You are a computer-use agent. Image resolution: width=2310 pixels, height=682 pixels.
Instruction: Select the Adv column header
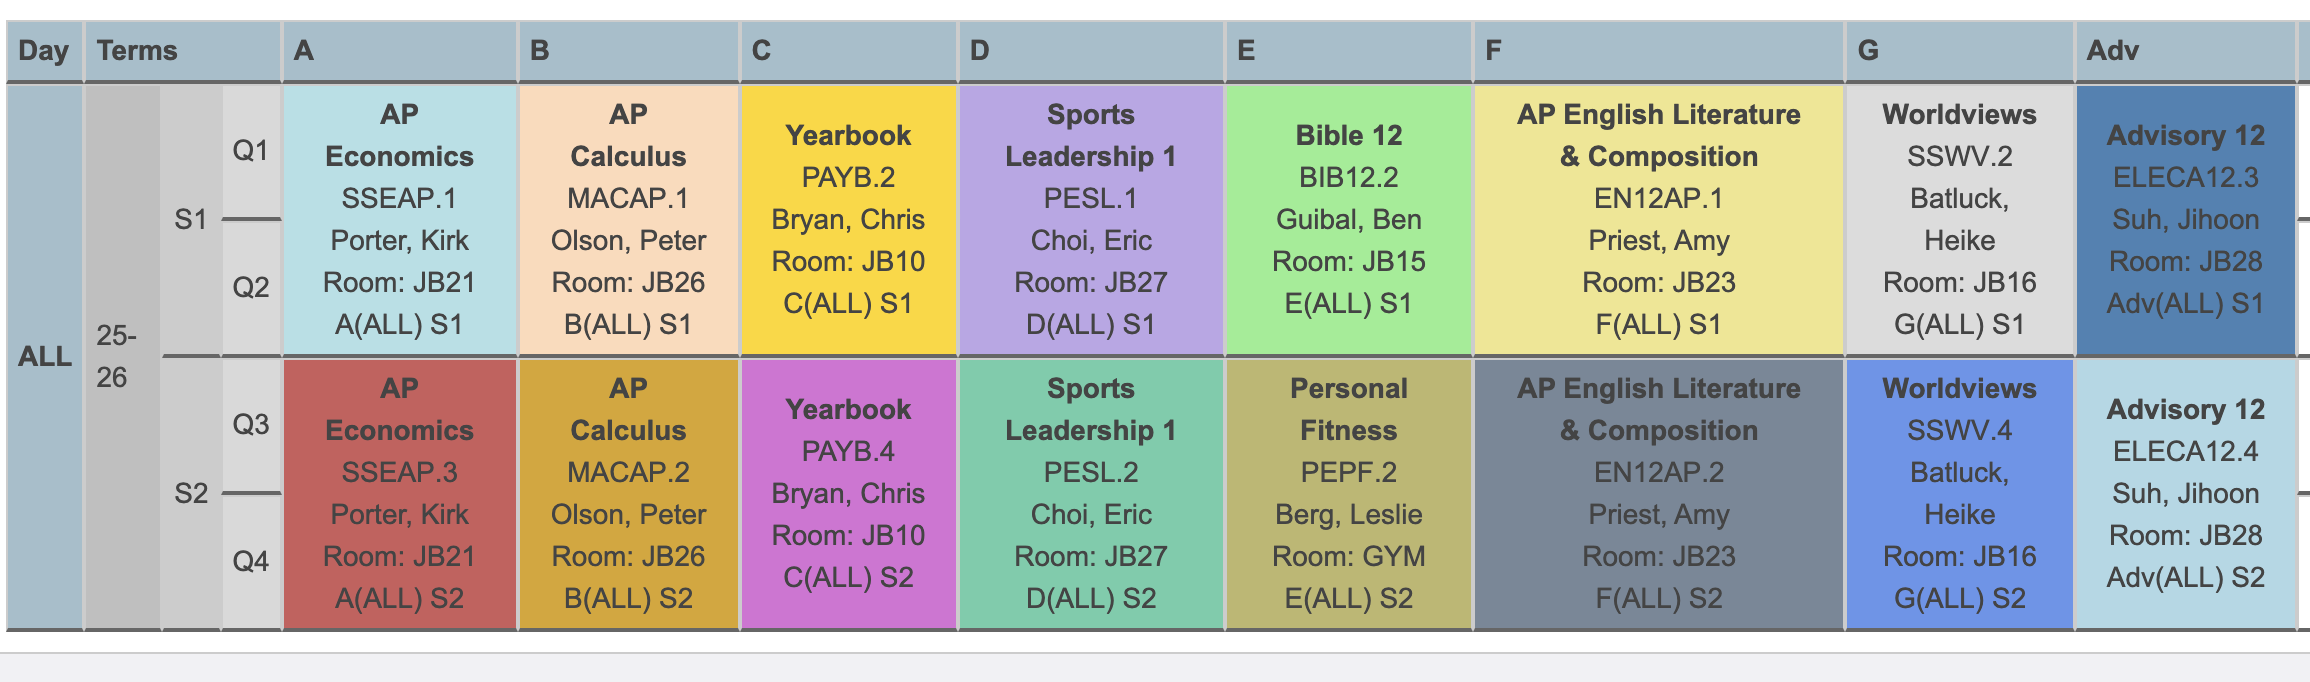(x=2112, y=51)
